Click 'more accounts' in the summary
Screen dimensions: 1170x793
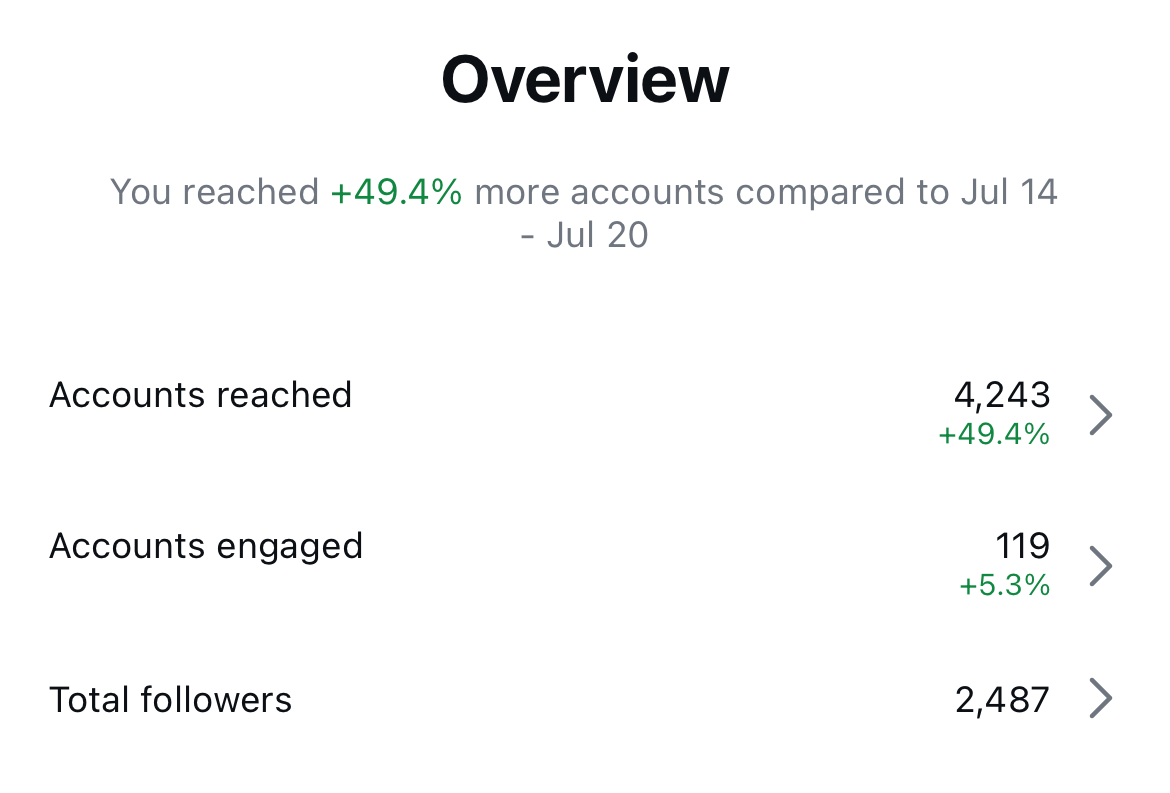coord(598,191)
